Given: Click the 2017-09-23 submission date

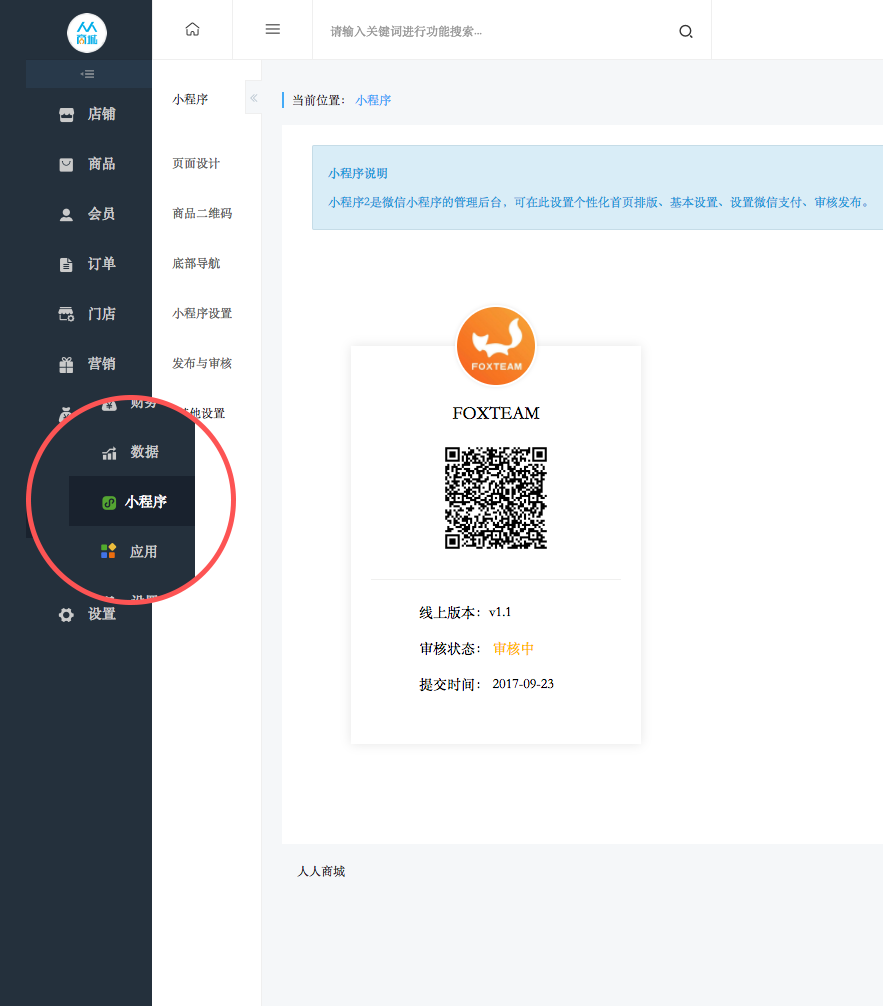Looking at the screenshot, I should coord(523,684).
